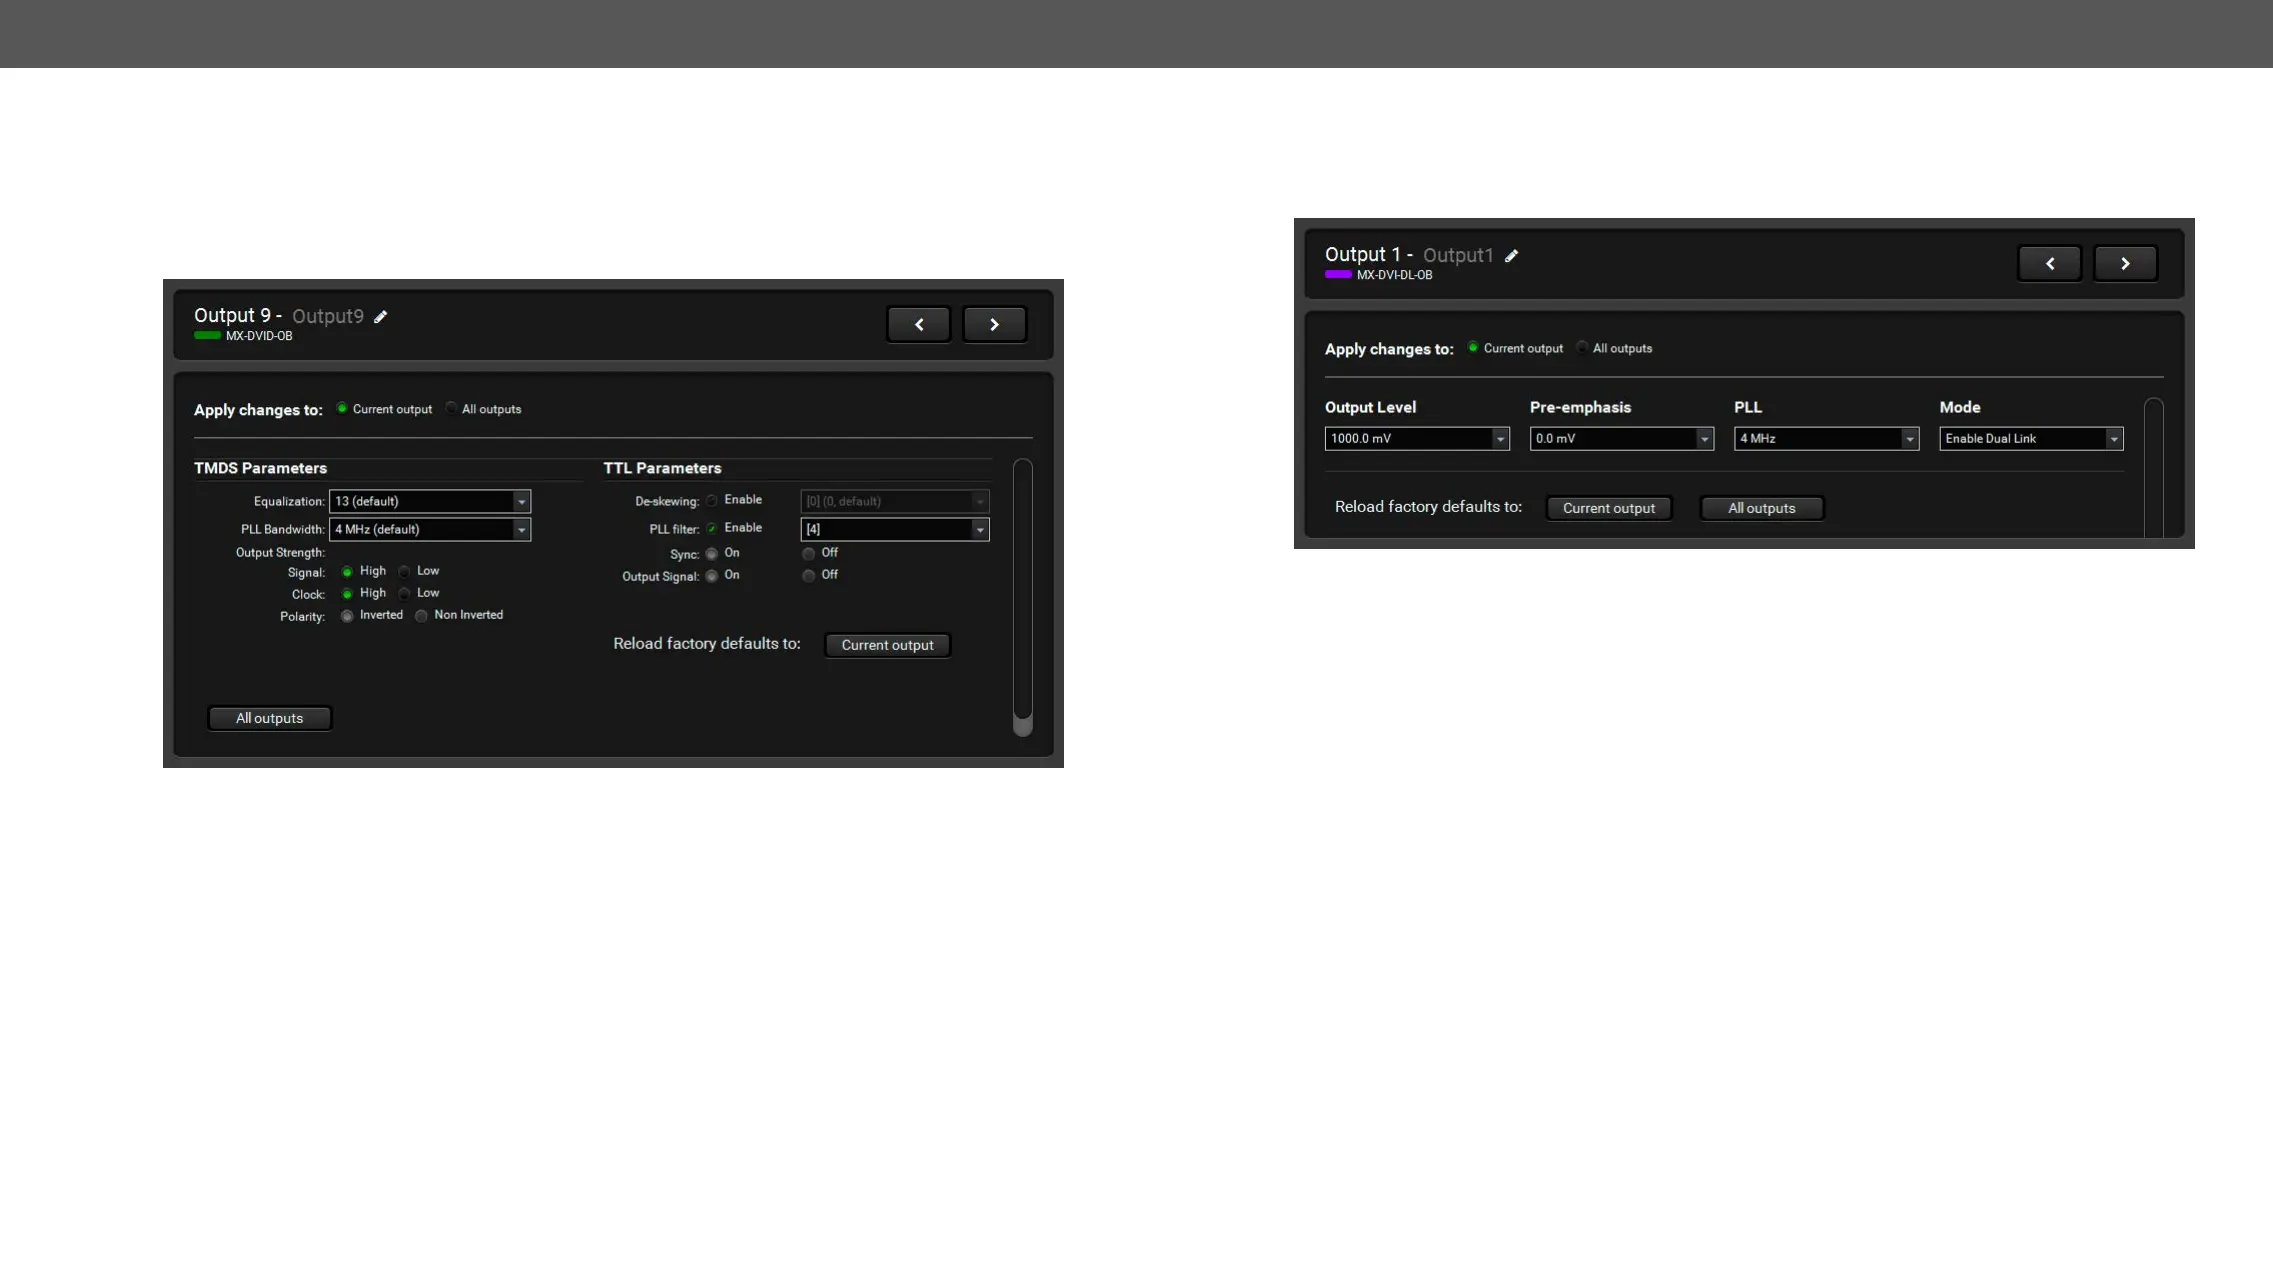Screen dimensions: 2273x1276
Task: Select All outputs radio in Output 9 panel
Action: click(452, 408)
